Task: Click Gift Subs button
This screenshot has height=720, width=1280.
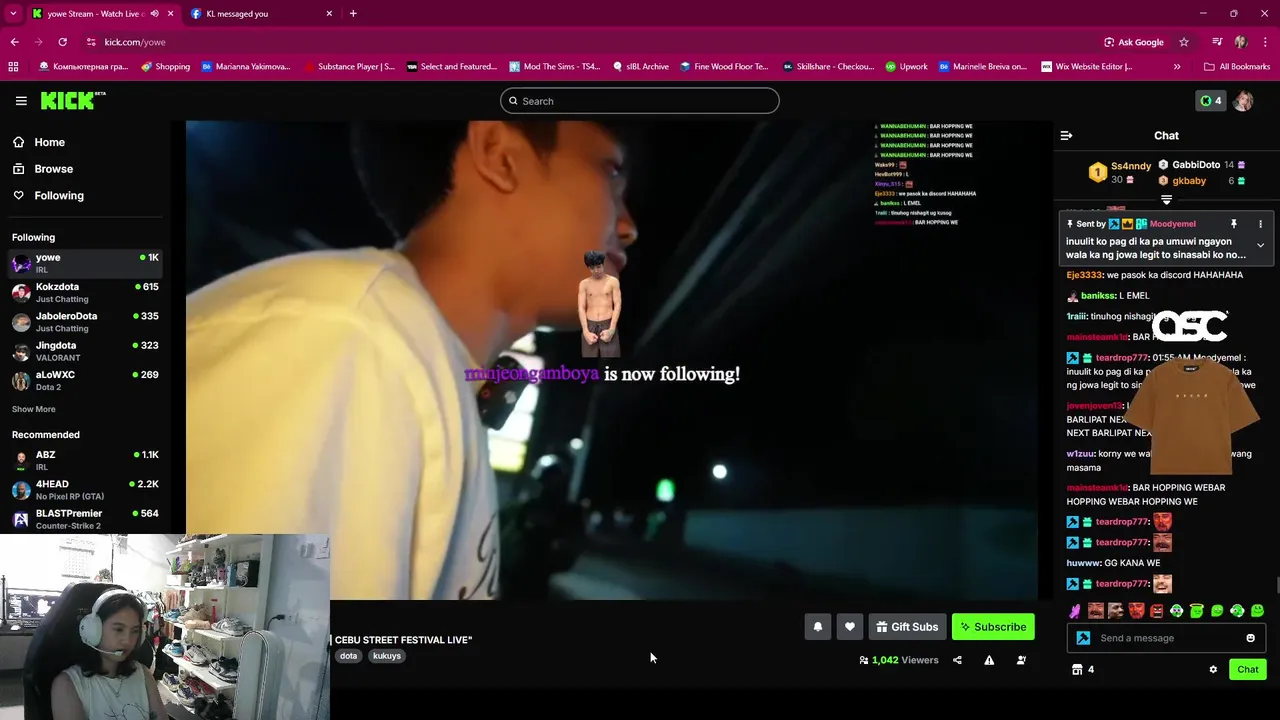Action: (x=907, y=627)
